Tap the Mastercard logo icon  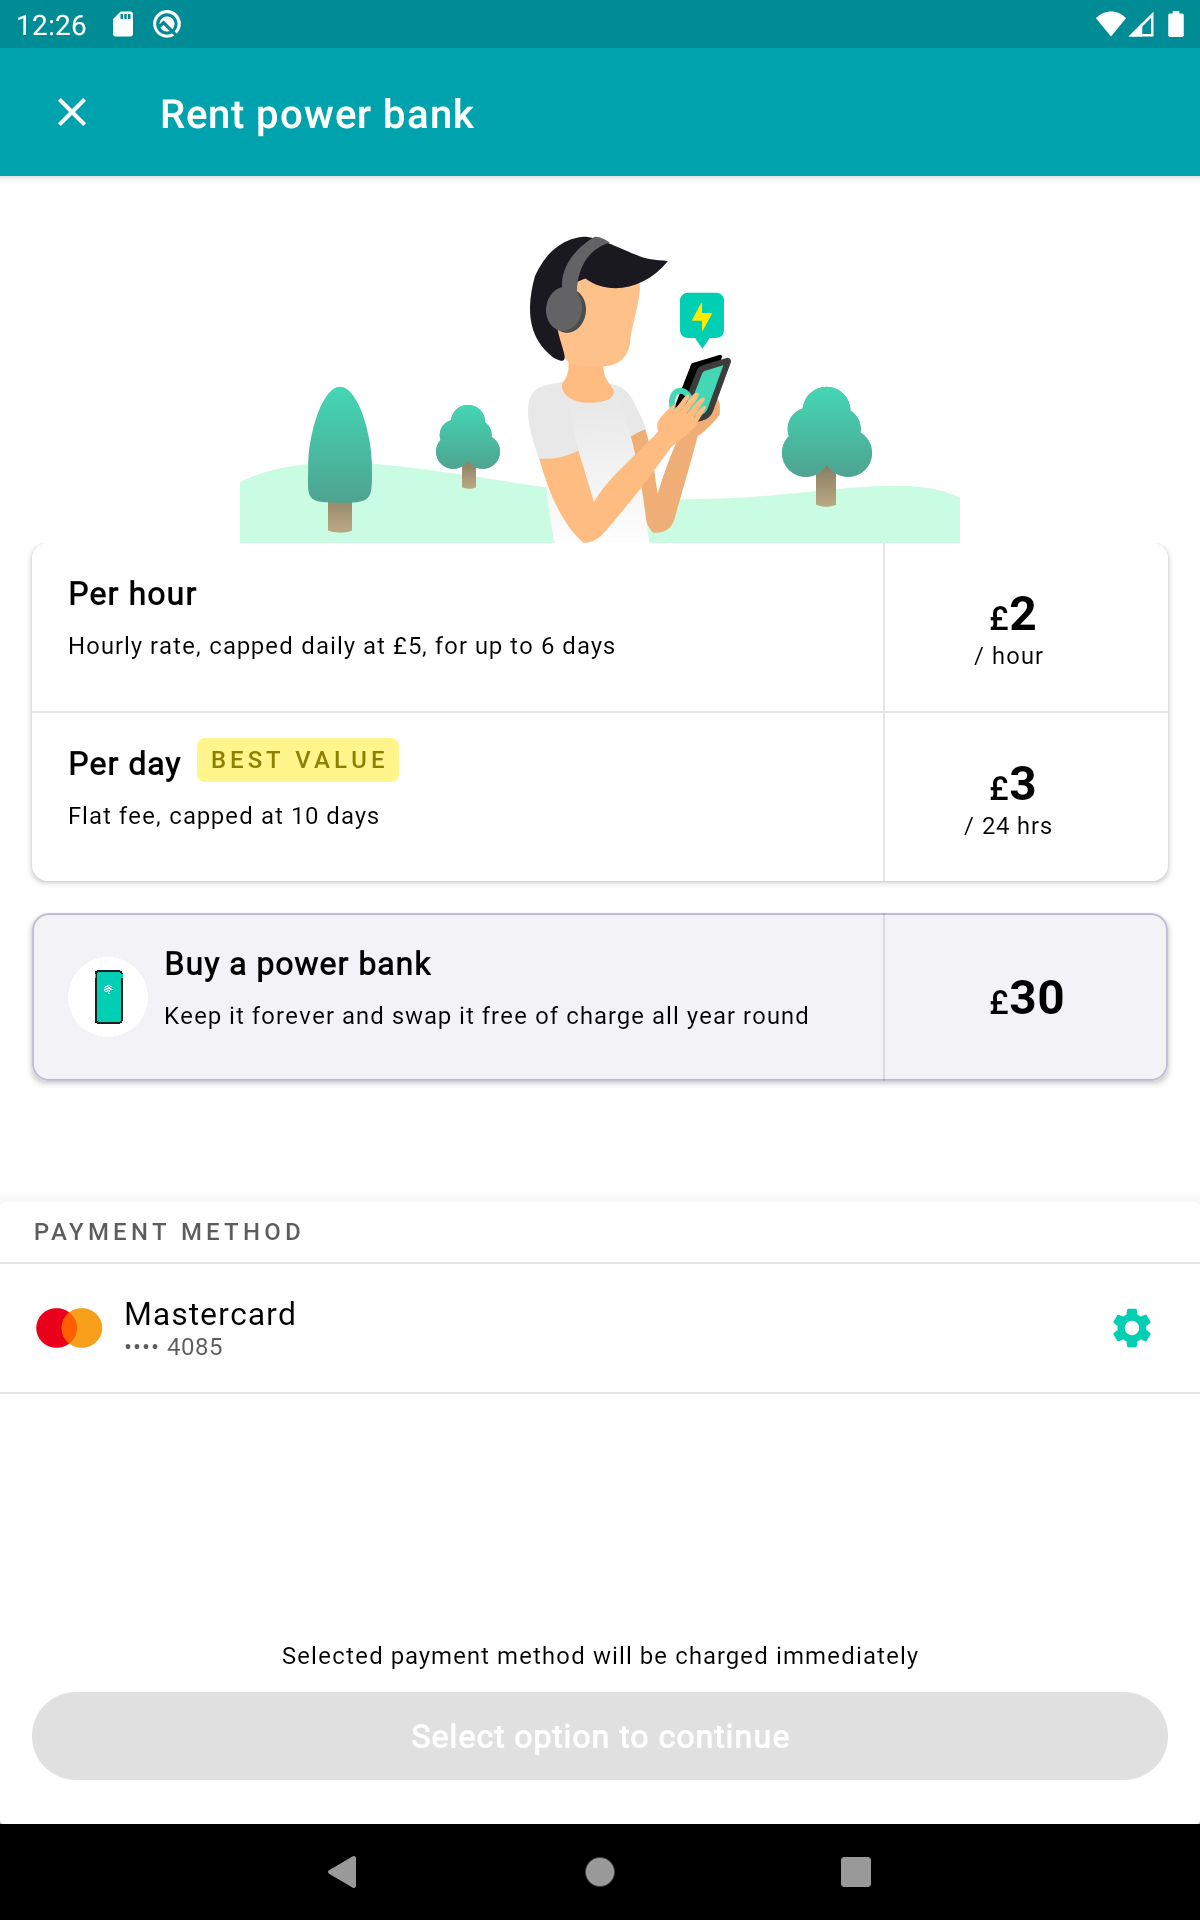click(x=69, y=1328)
